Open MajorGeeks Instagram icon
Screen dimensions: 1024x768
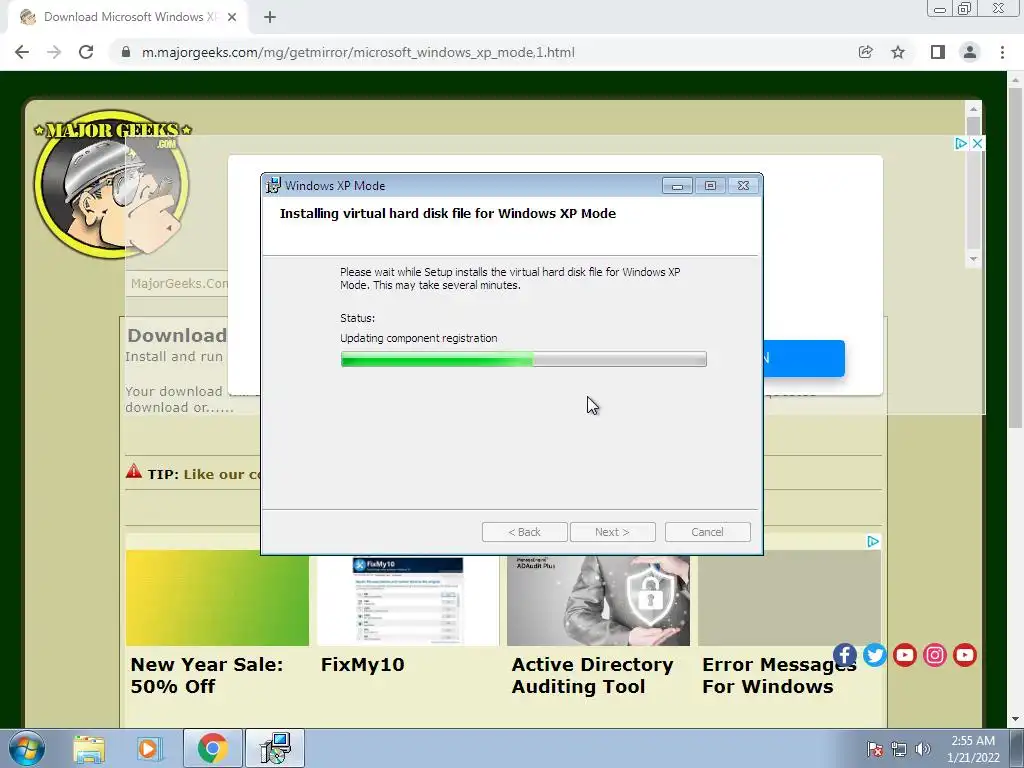coord(935,655)
